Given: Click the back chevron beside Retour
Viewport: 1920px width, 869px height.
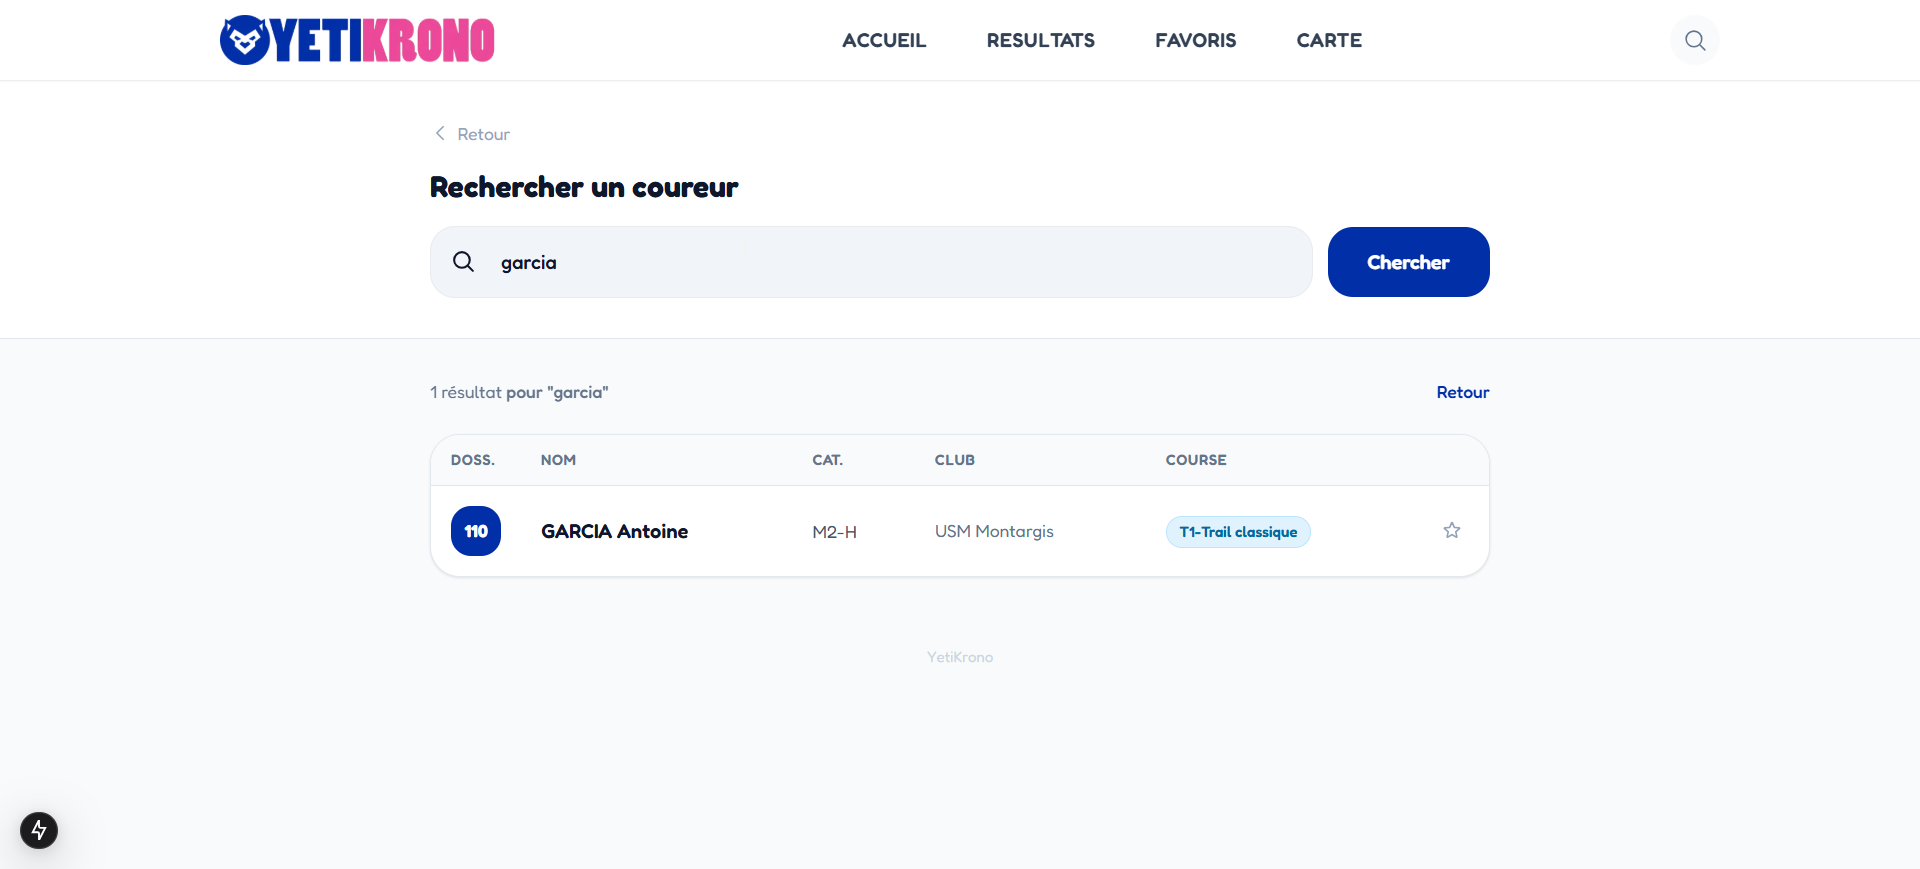Looking at the screenshot, I should 440,133.
